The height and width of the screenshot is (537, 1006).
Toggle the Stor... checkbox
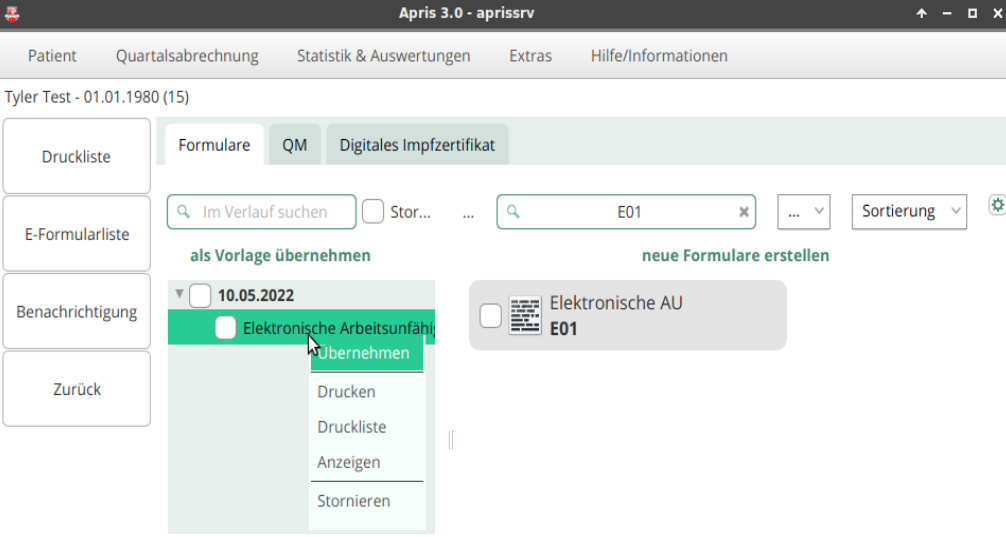(x=373, y=211)
